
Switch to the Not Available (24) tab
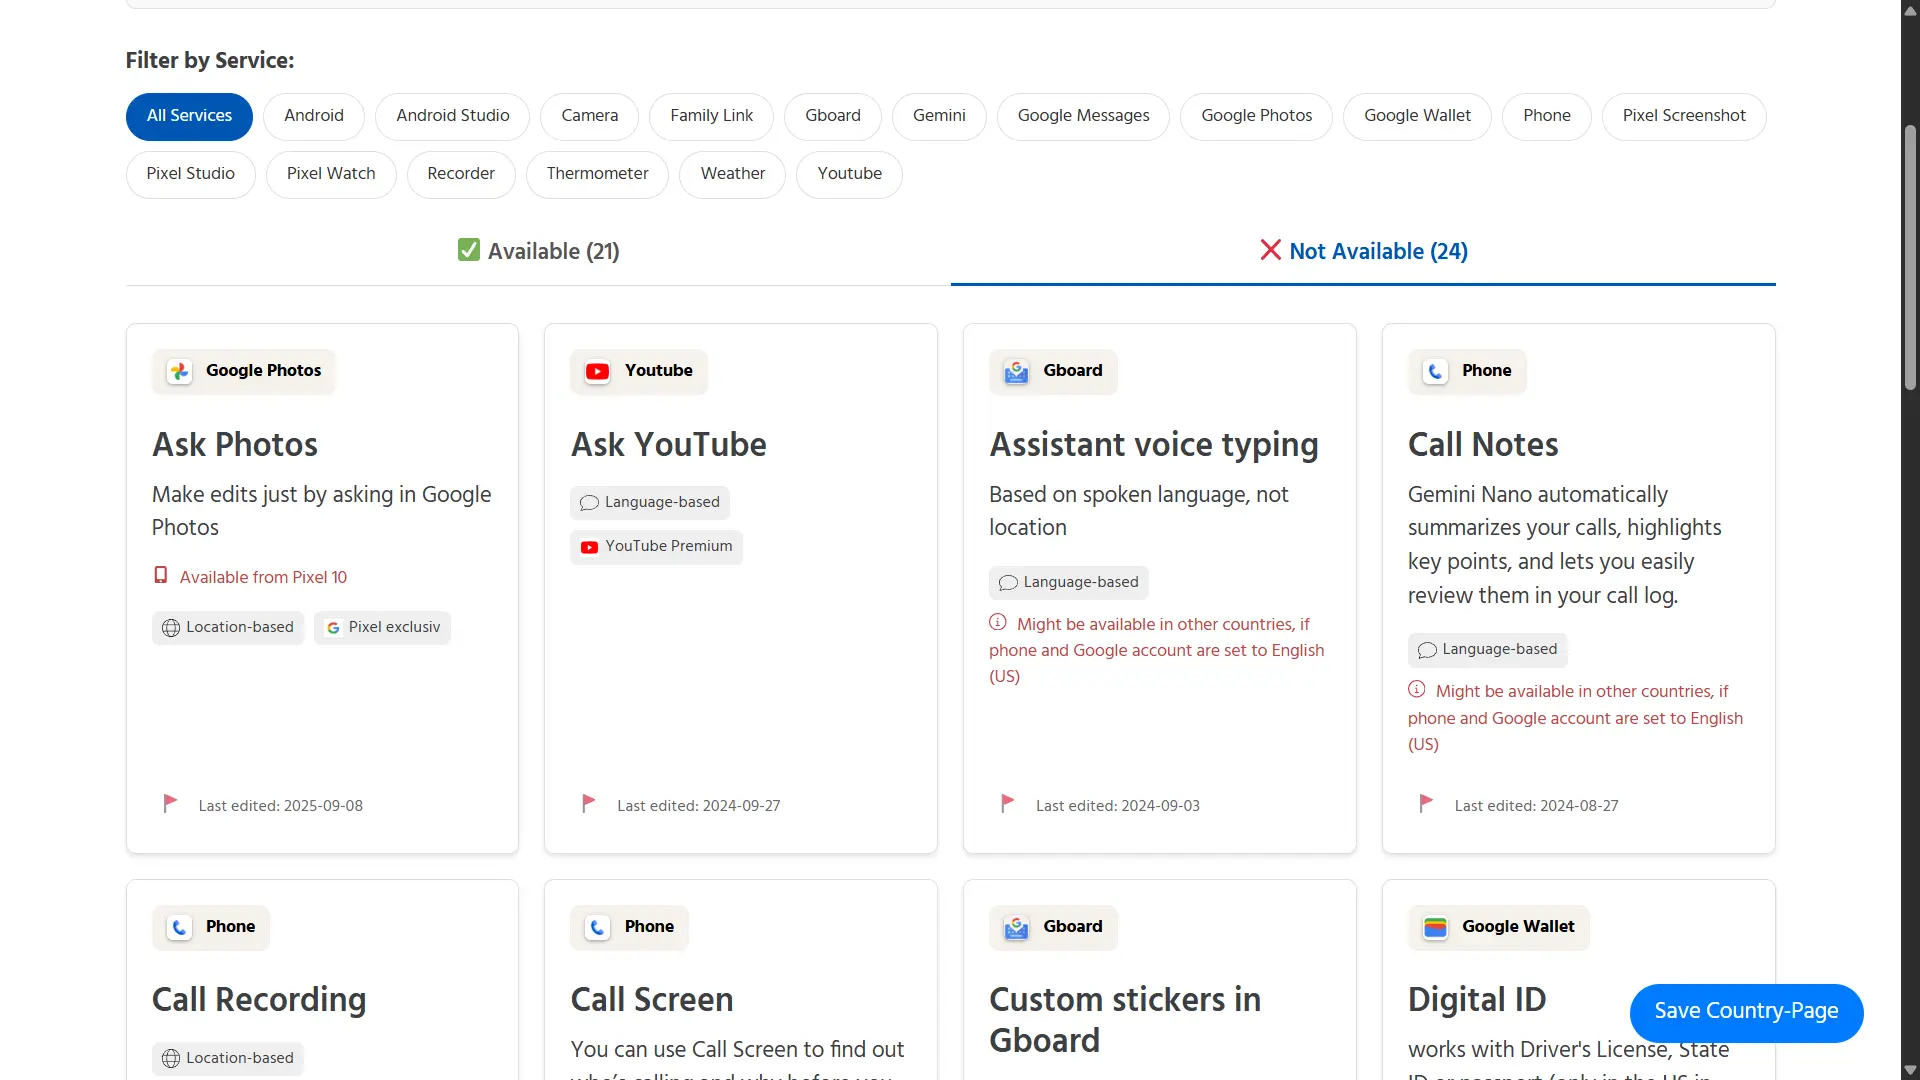coord(1363,252)
